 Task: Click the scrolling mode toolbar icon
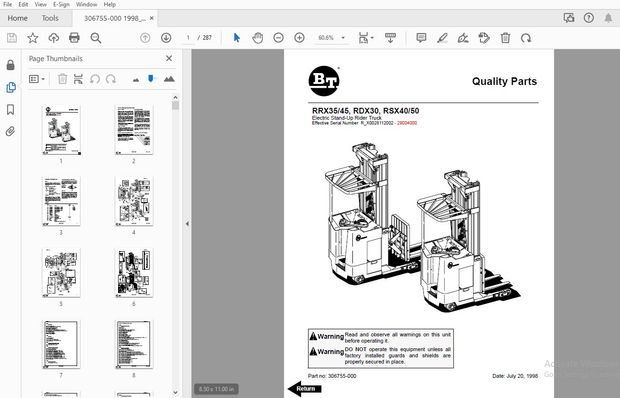tap(390, 38)
